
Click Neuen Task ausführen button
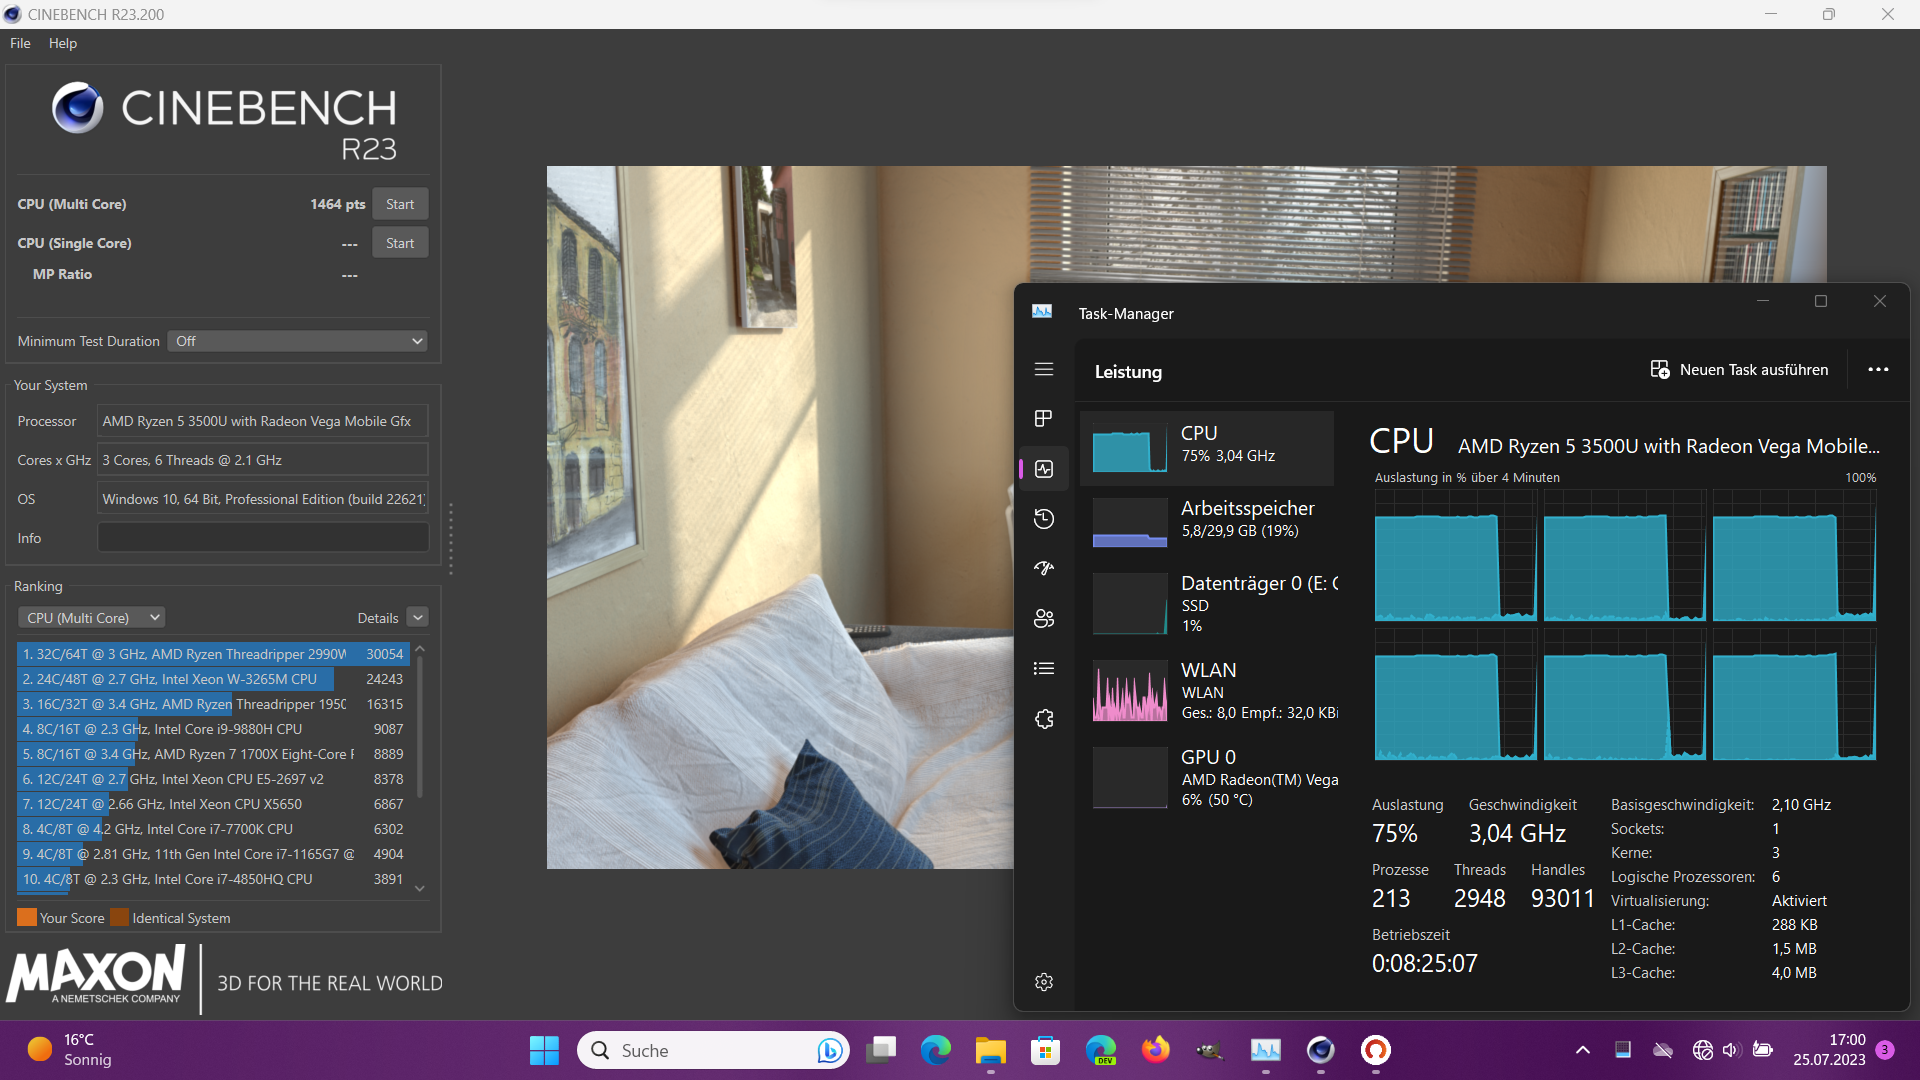click(x=1739, y=370)
